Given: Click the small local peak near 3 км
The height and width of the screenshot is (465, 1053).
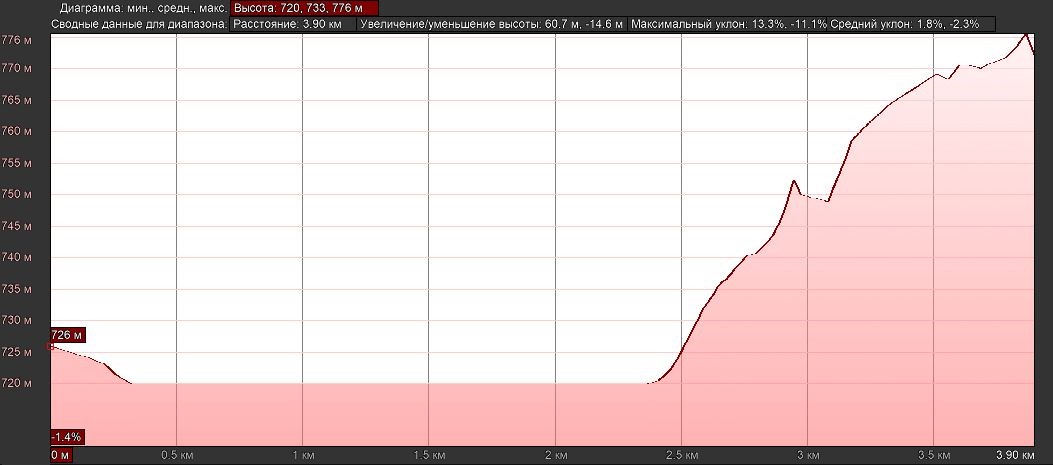Looking at the screenshot, I should click(x=793, y=181).
